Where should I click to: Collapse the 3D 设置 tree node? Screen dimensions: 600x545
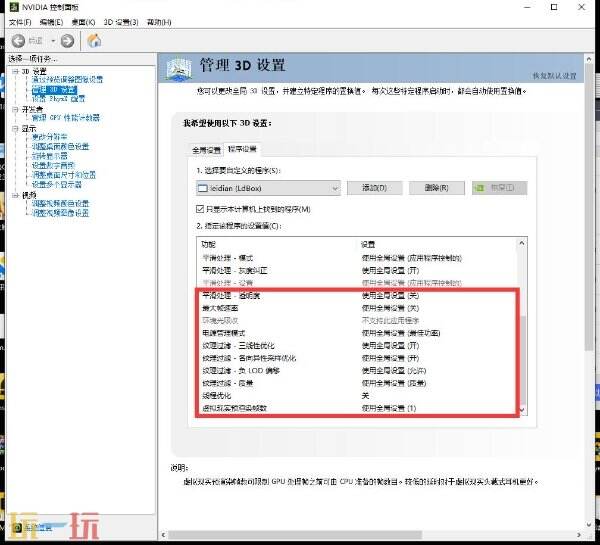coord(15,71)
